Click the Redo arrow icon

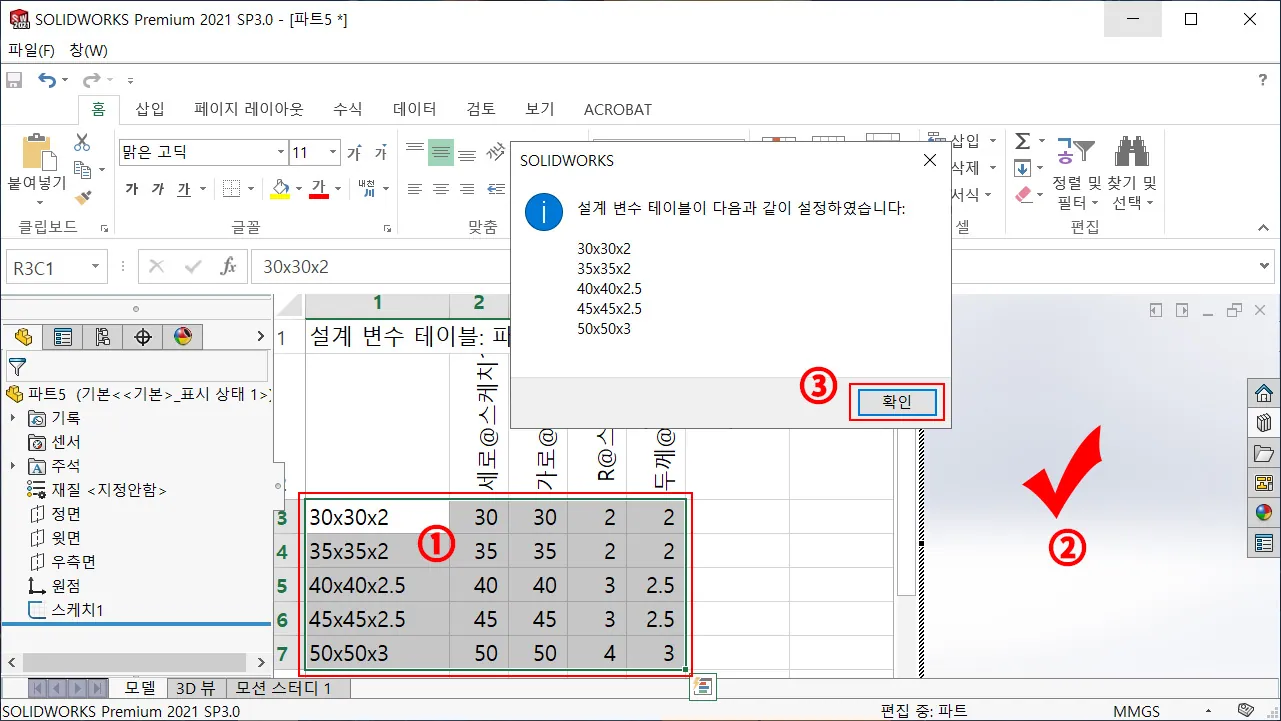(91, 80)
